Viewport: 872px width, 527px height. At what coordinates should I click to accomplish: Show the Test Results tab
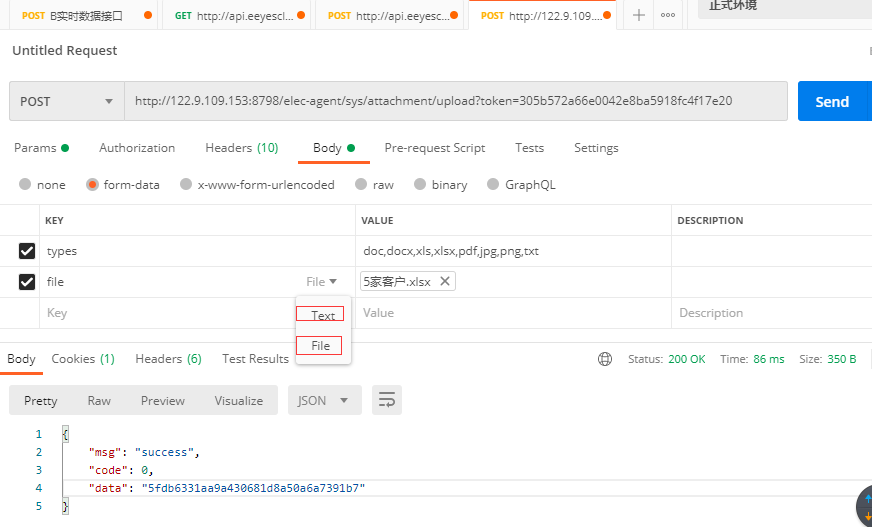tap(255, 359)
